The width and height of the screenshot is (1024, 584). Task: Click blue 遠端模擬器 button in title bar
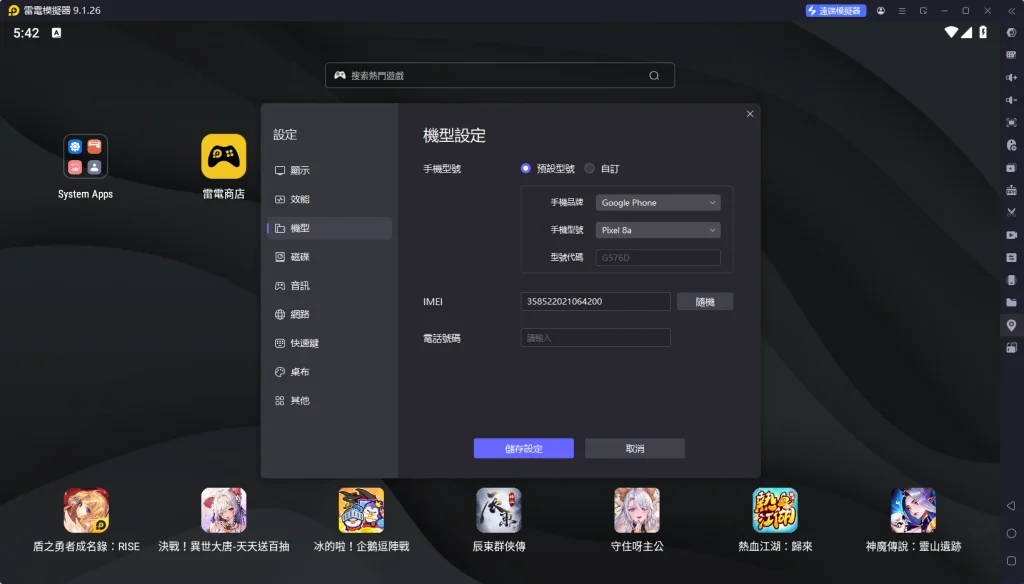(x=836, y=10)
